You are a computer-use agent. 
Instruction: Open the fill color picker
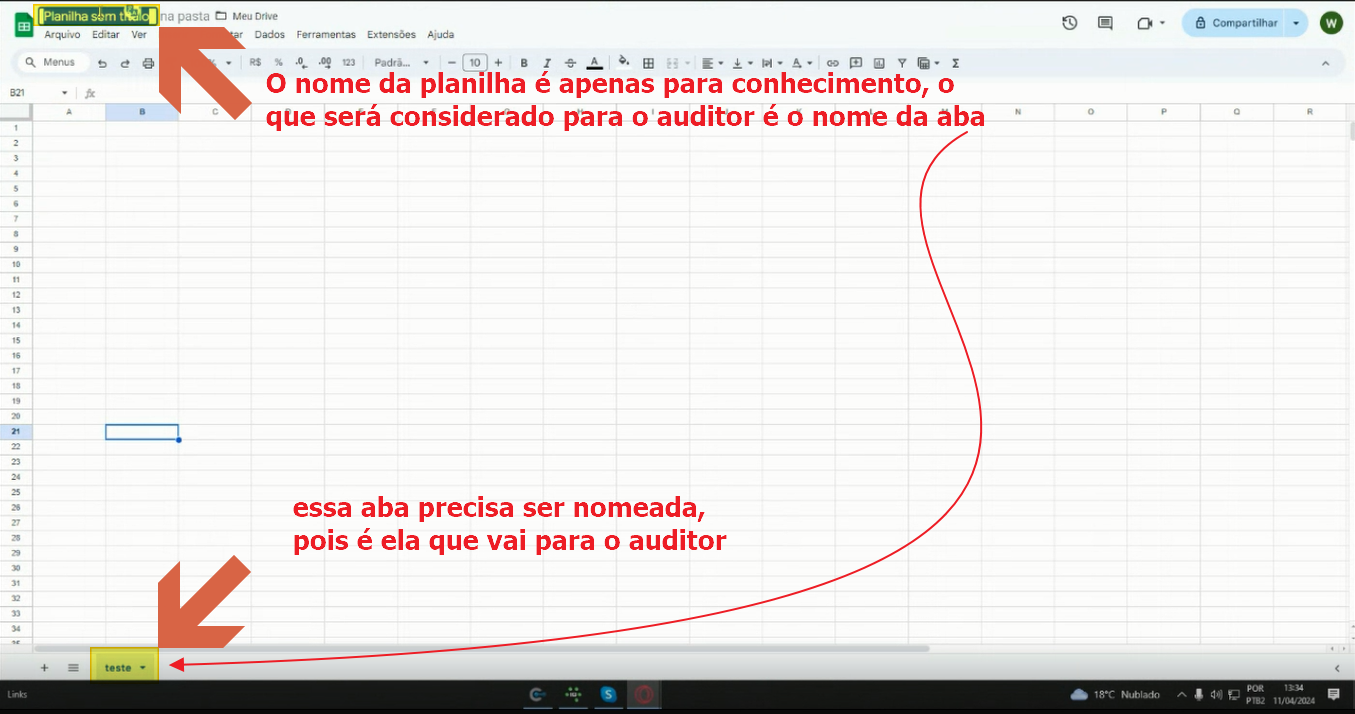tap(624, 62)
